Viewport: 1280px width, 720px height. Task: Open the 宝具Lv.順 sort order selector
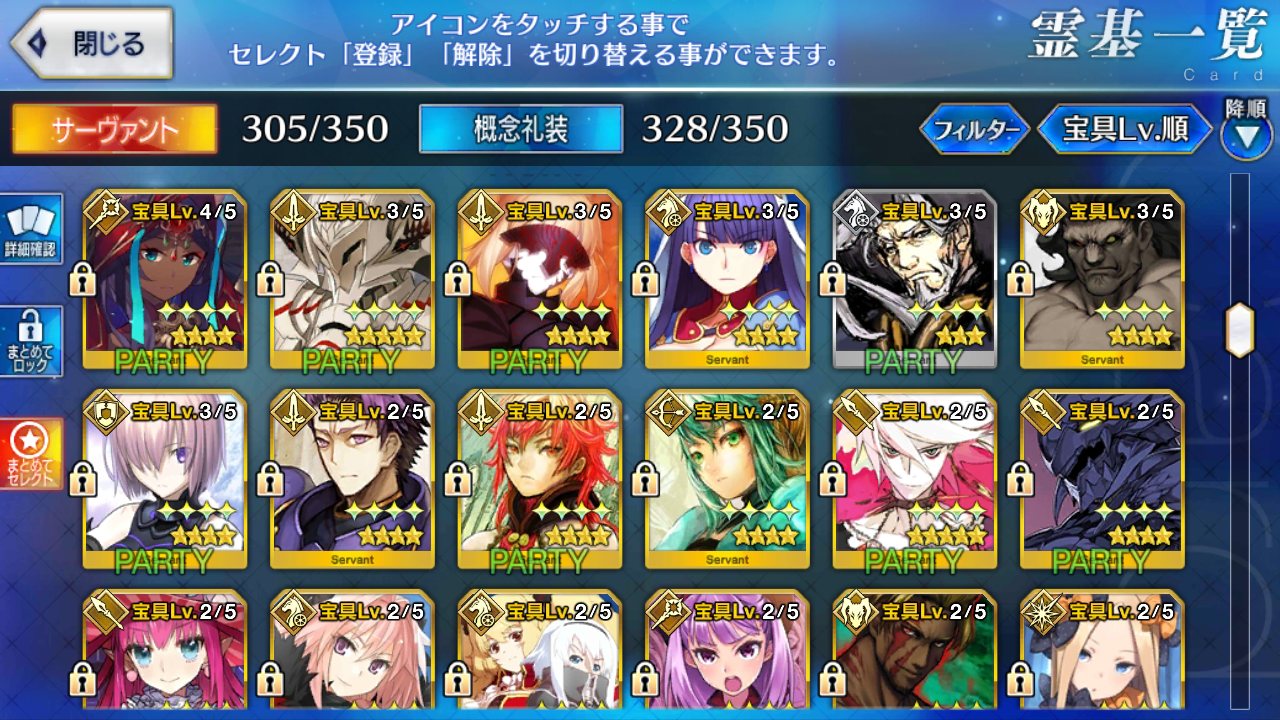(1124, 130)
